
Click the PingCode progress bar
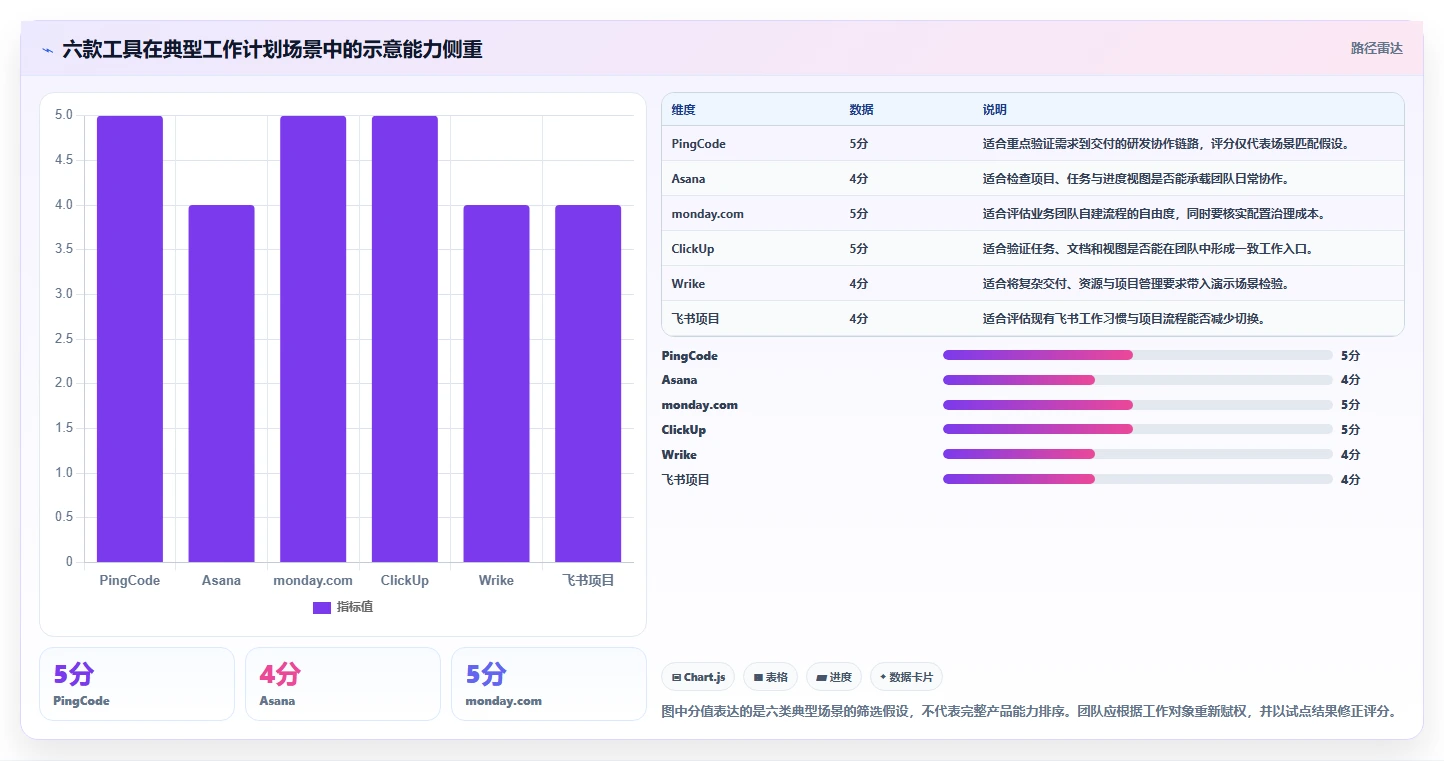(1138, 355)
